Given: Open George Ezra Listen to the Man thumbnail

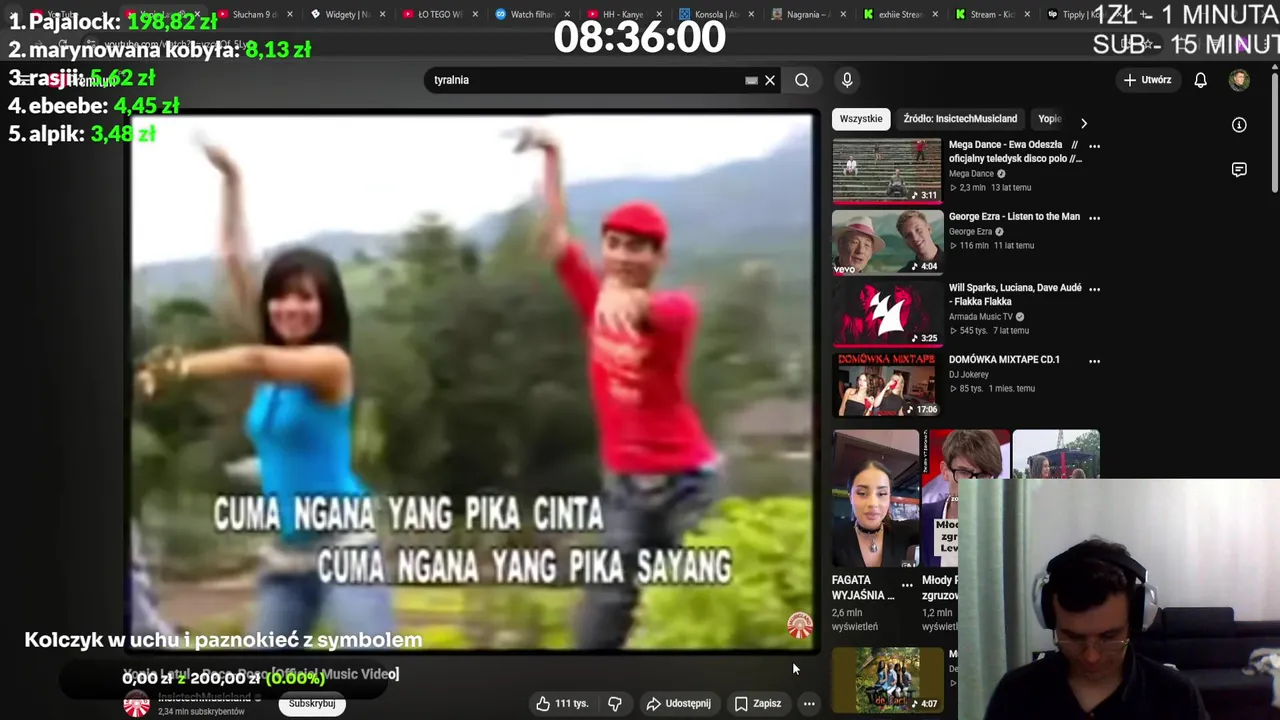Looking at the screenshot, I should [x=887, y=242].
